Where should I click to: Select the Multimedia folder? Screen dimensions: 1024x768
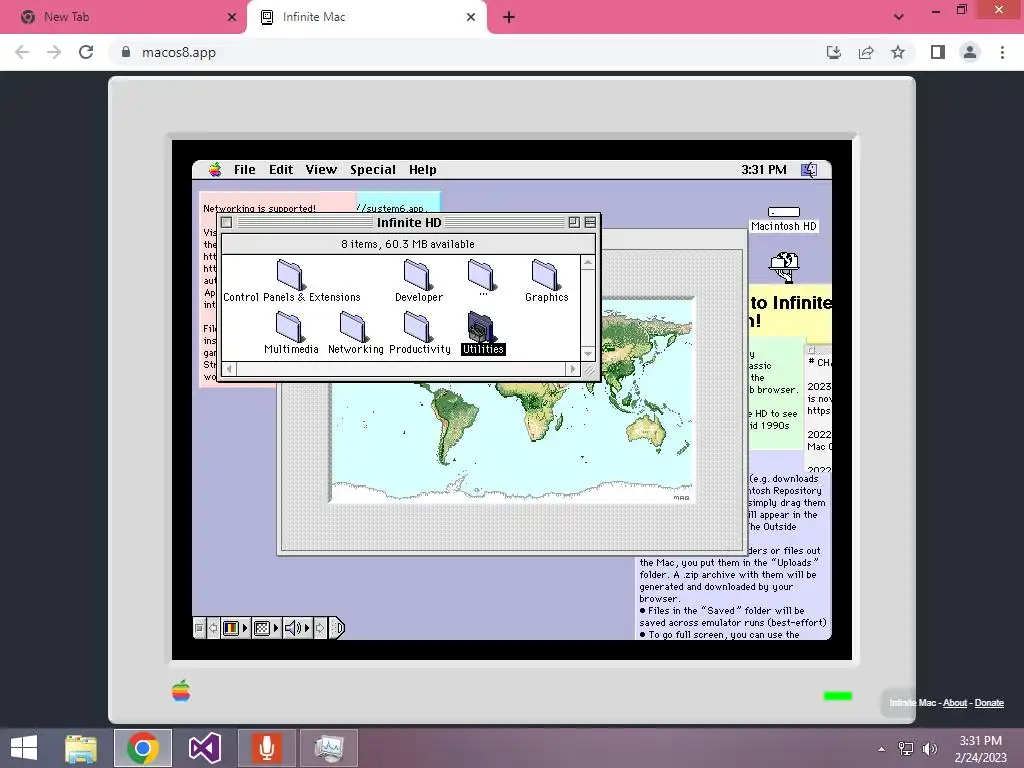click(289, 327)
